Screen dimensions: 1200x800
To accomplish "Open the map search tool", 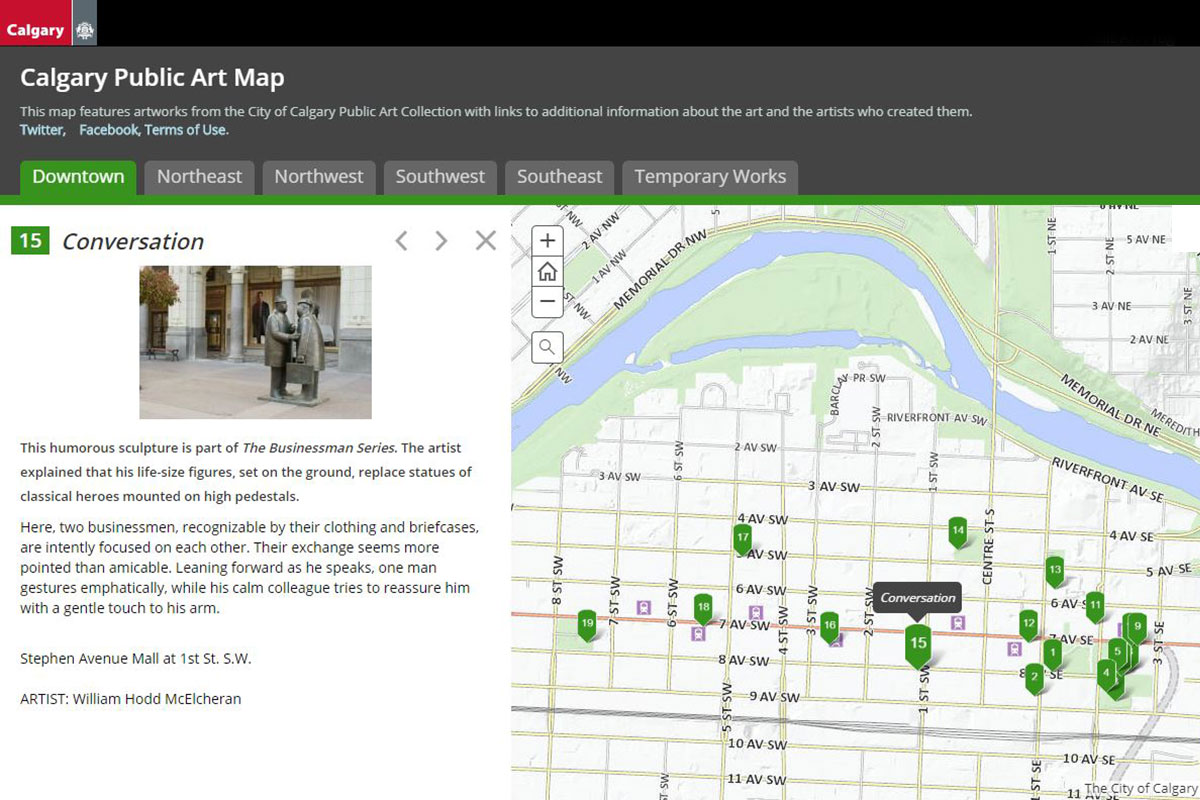I will click(x=547, y=347).
